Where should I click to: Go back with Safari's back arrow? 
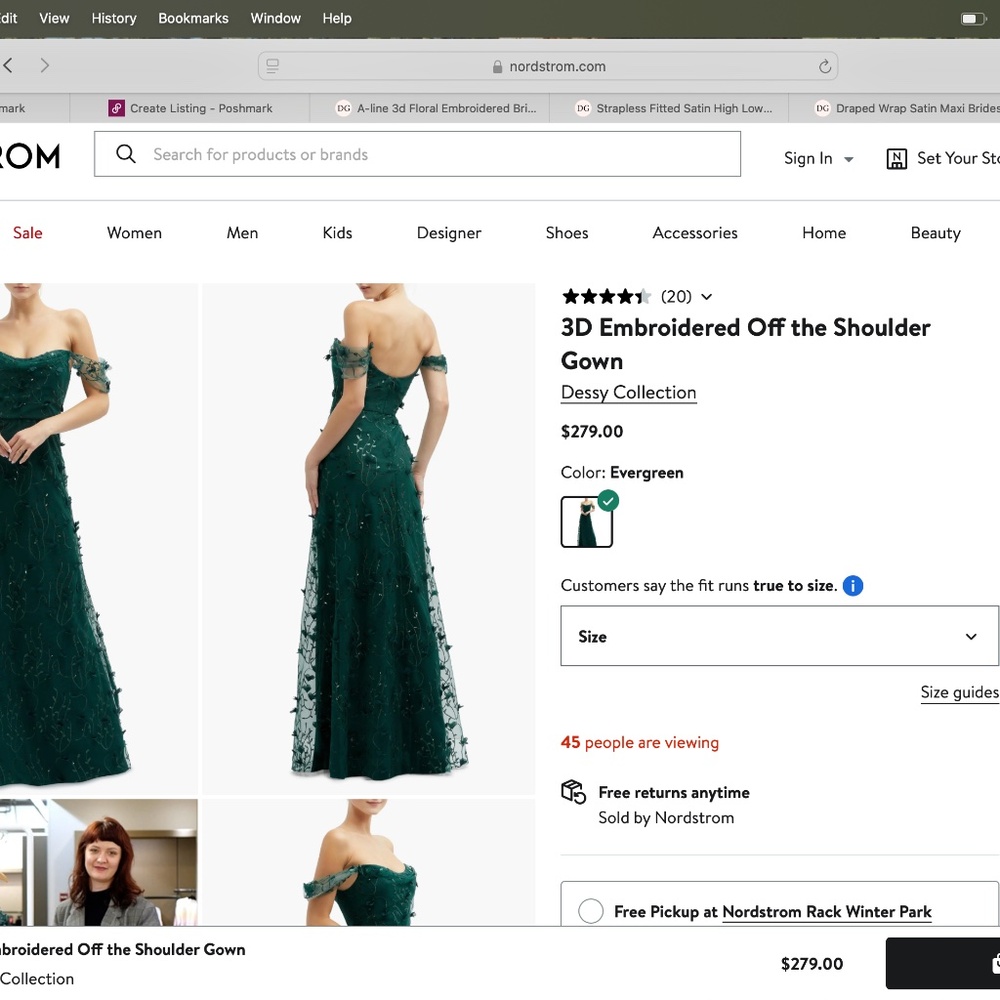point(8,65)
